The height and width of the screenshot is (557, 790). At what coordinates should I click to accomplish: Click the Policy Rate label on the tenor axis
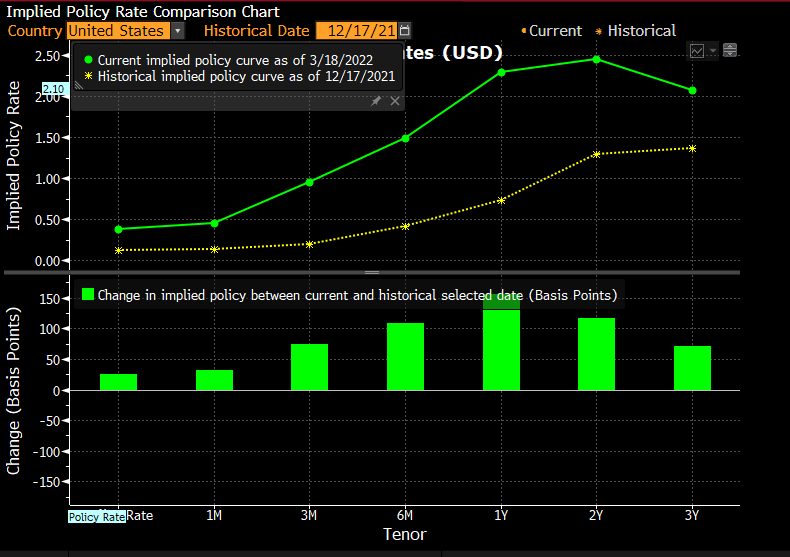click(x=97, y=516)
